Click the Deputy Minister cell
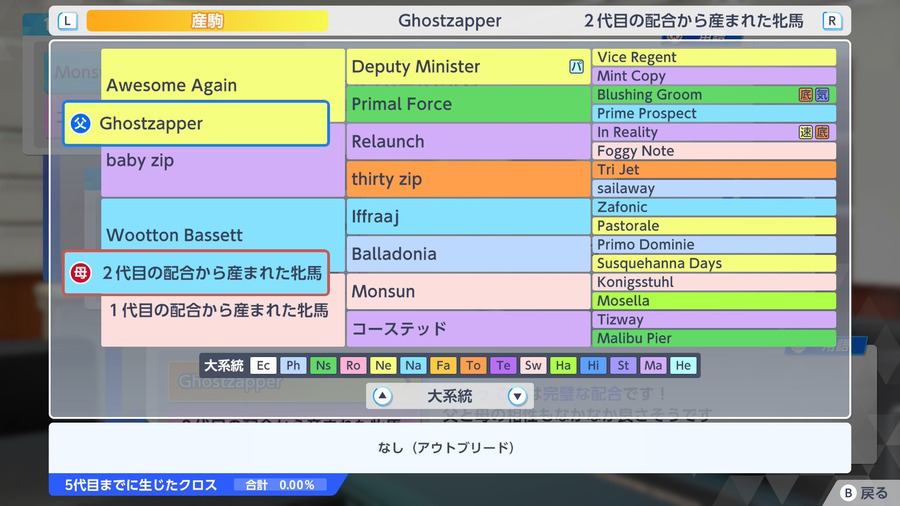 pyautogui.click(x=468, y=67)
